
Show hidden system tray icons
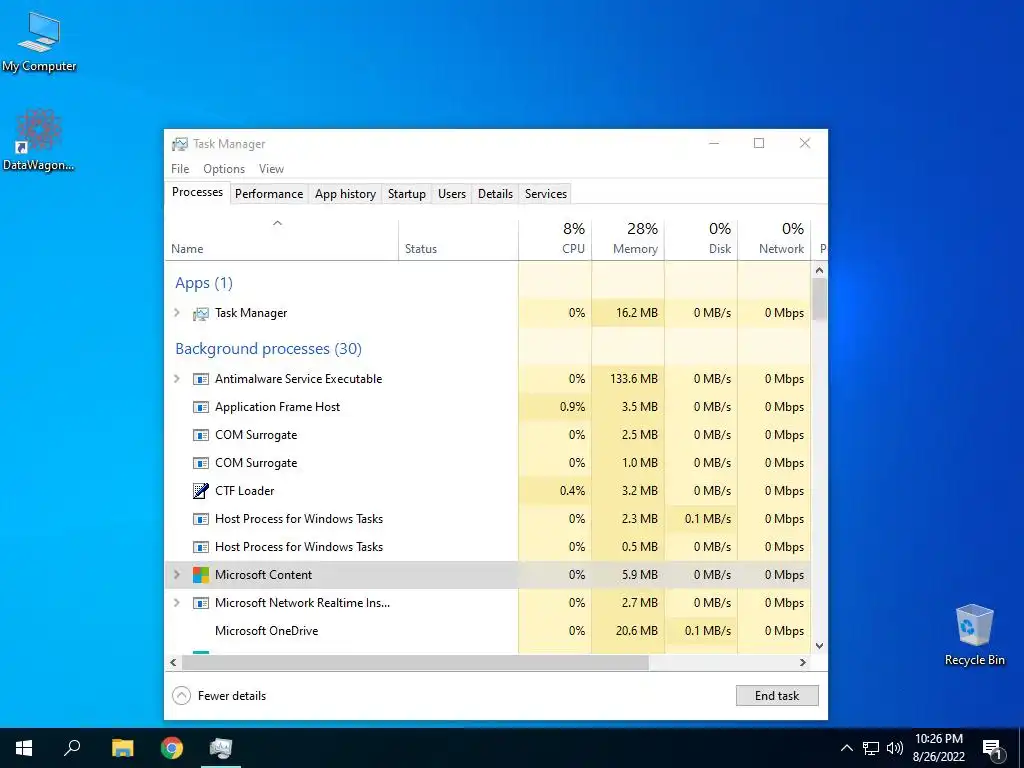tap(846, 748)
